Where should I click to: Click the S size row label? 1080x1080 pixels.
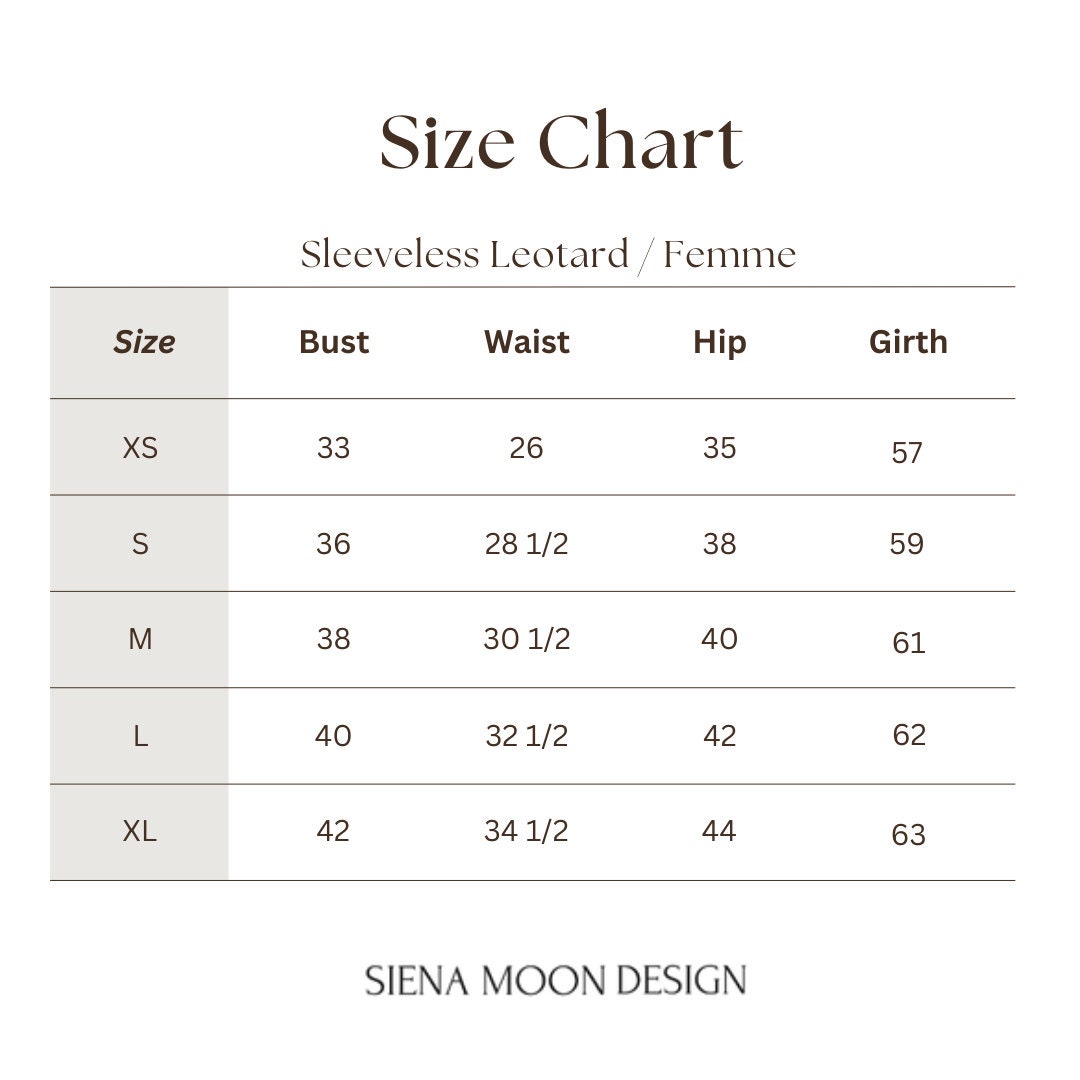tap(141, 544)
